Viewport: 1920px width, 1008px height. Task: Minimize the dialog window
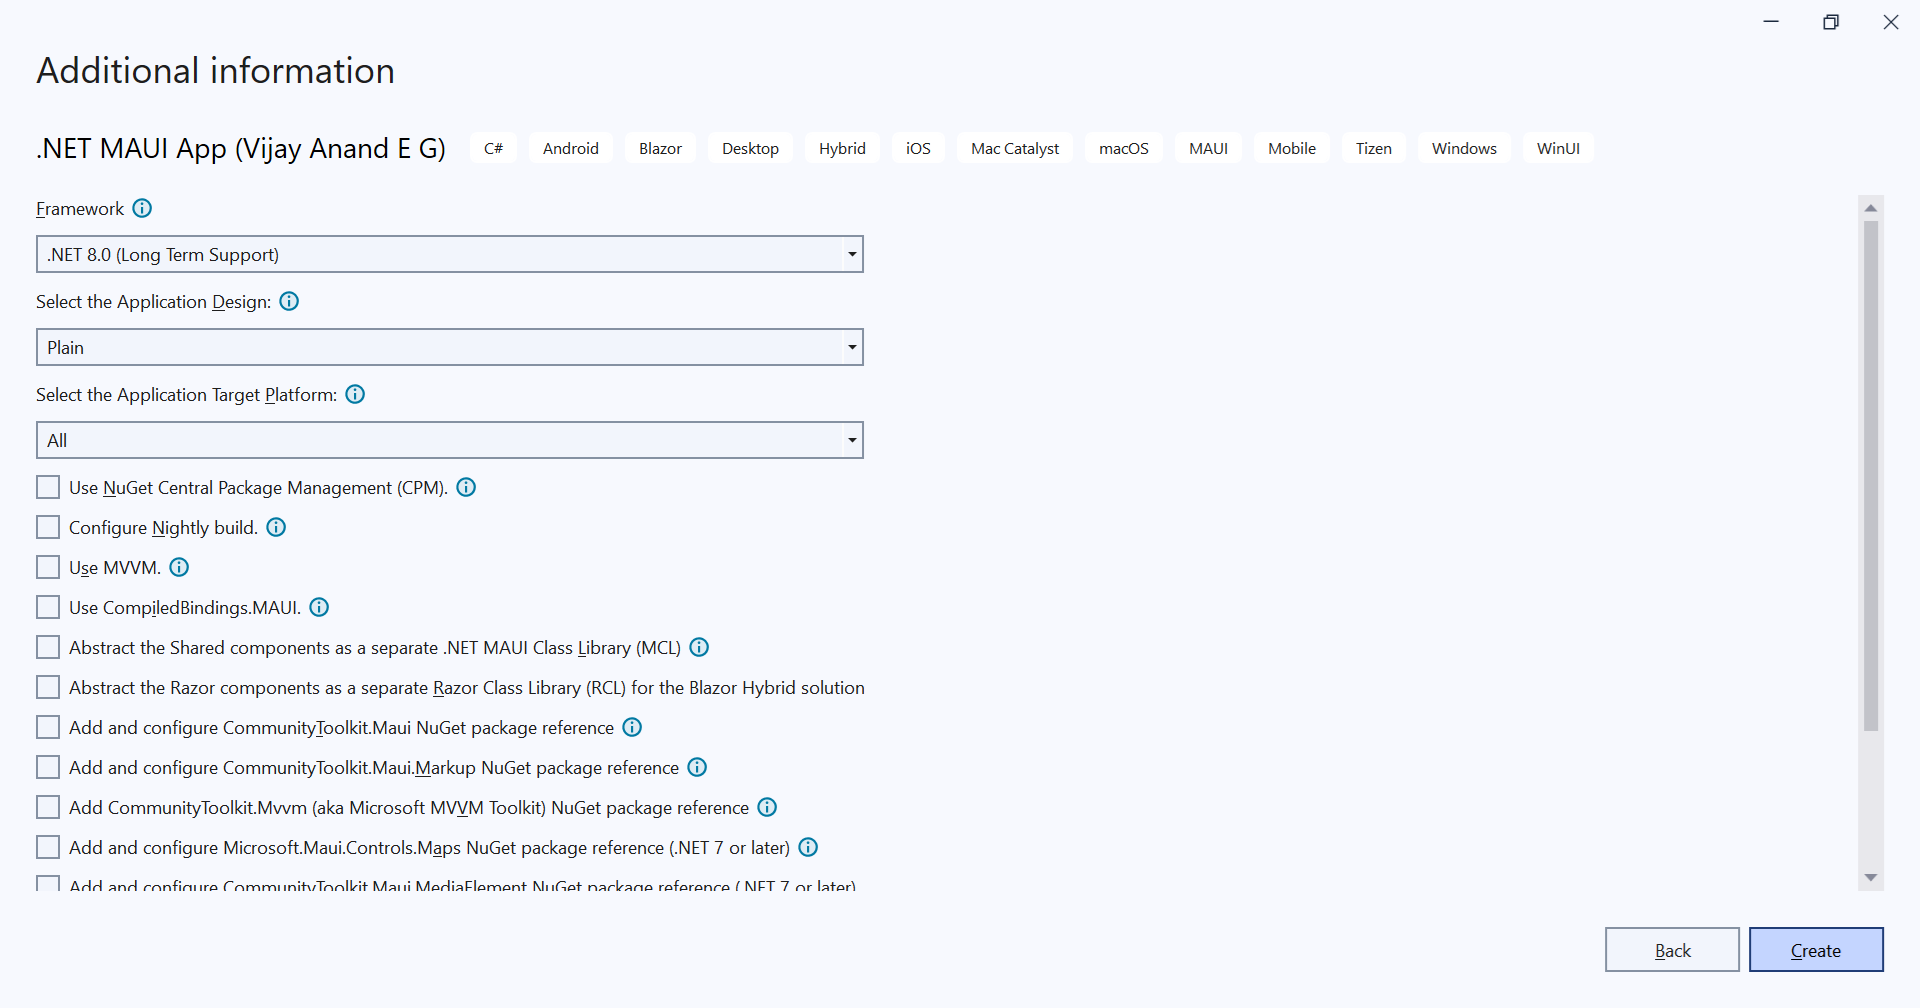[x=1771, y=22]
